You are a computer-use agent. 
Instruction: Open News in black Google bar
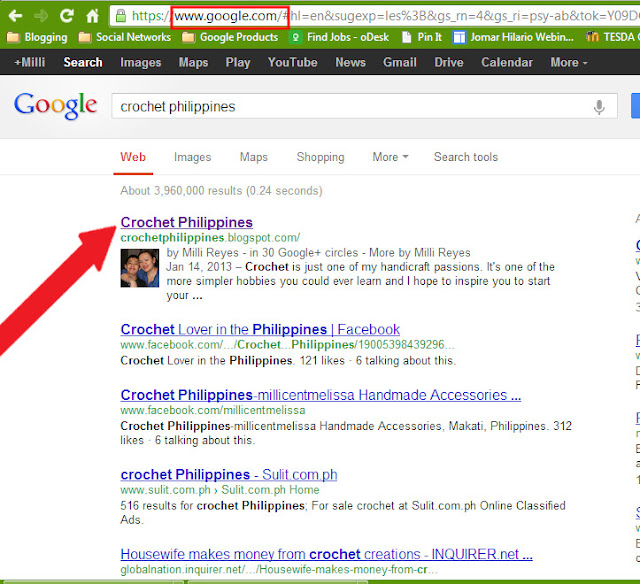350,62
